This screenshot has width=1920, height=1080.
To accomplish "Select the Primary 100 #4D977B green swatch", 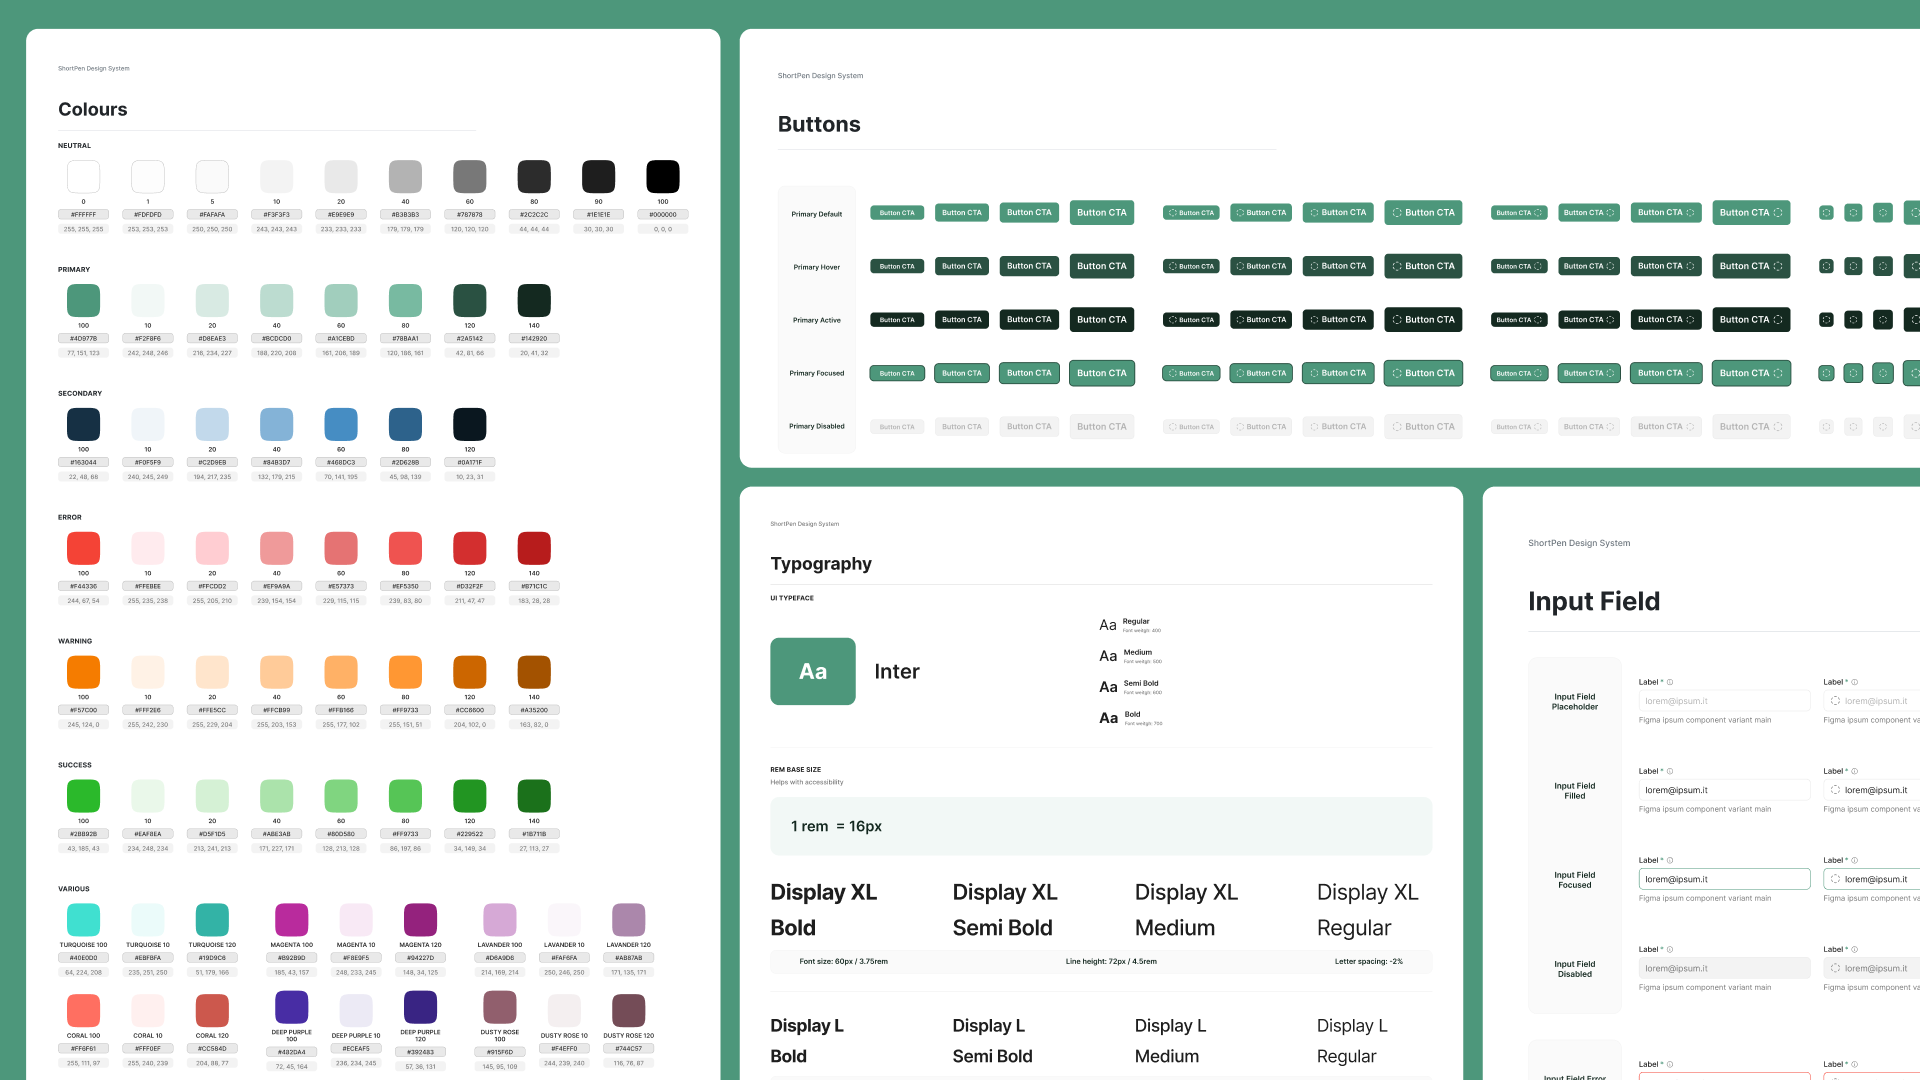I will tap(83, 300).
